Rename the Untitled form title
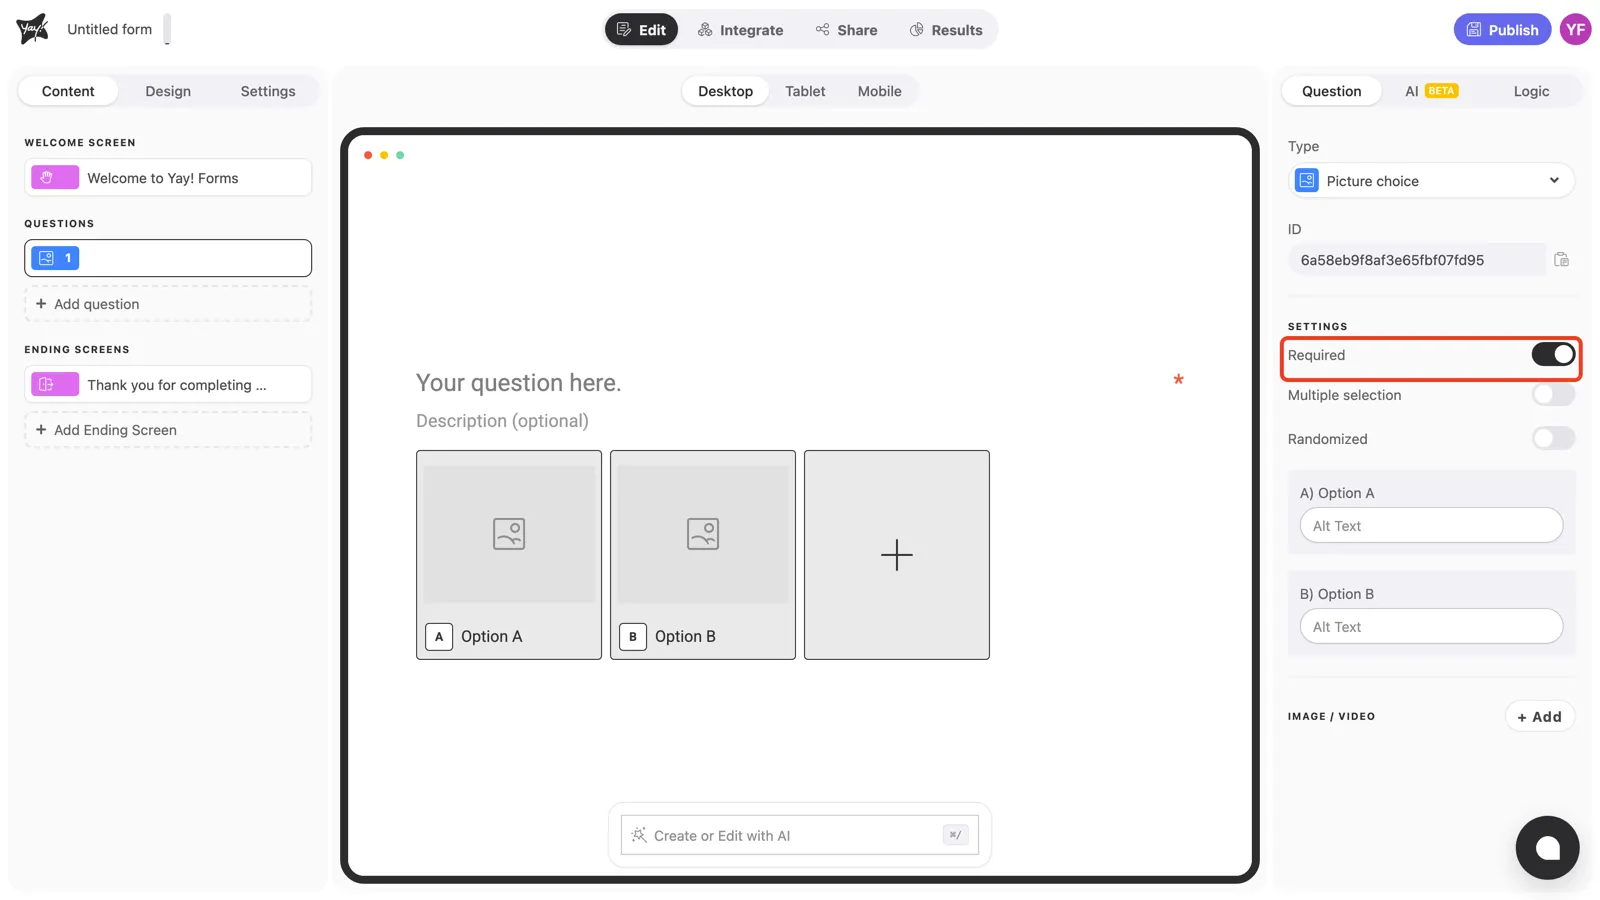 click(109, 29)
